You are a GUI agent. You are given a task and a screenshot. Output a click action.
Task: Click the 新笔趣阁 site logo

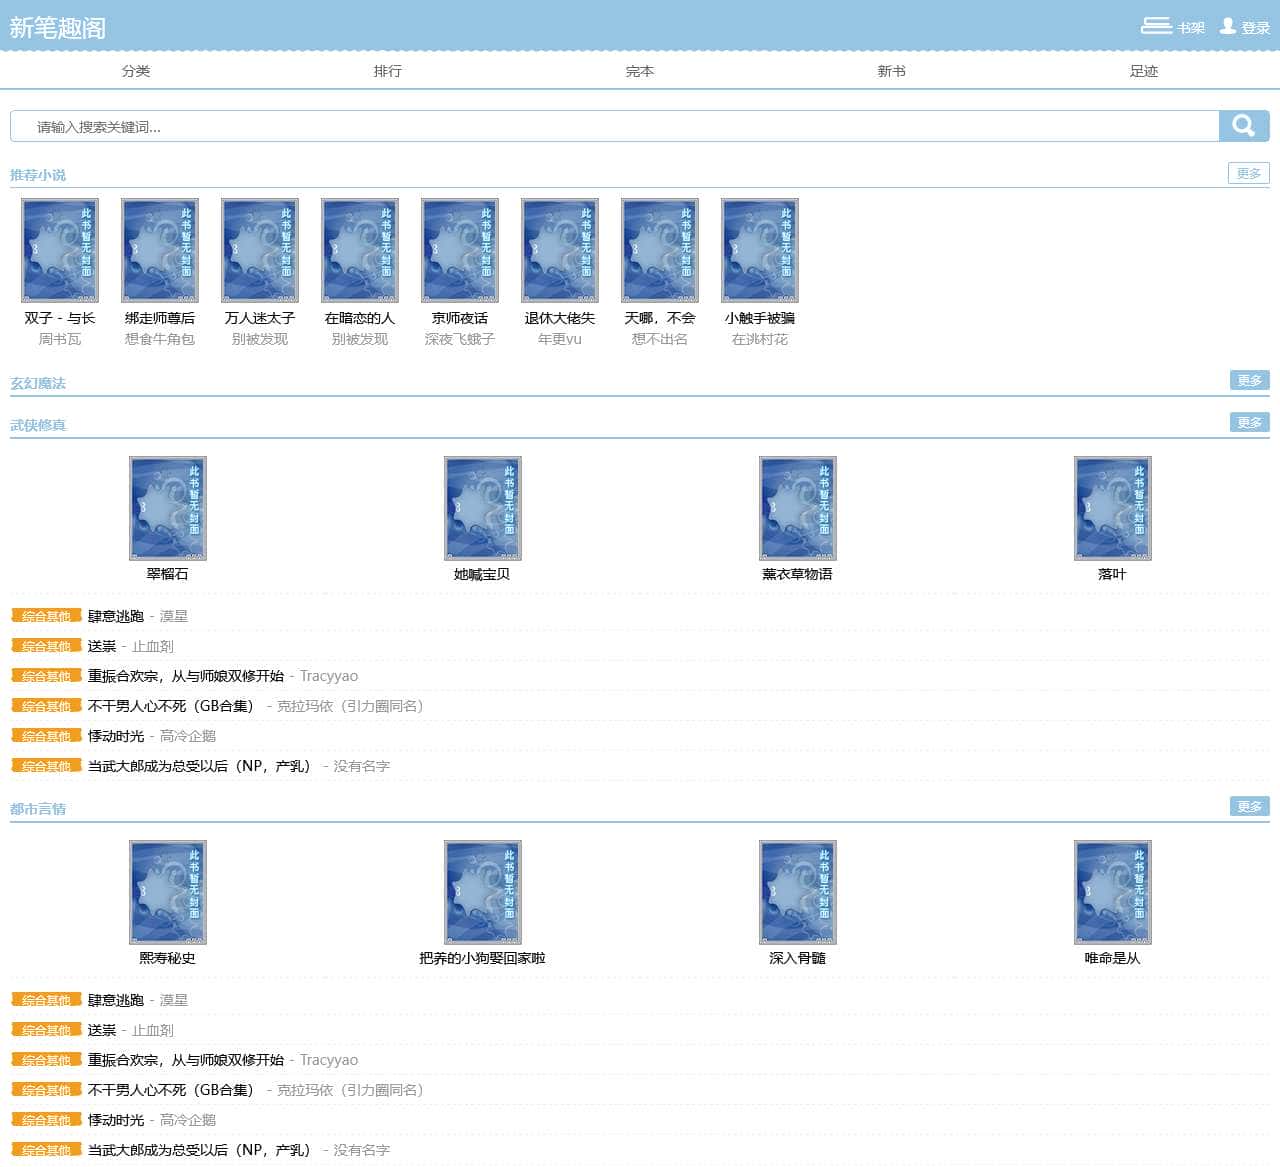(58, 28)
